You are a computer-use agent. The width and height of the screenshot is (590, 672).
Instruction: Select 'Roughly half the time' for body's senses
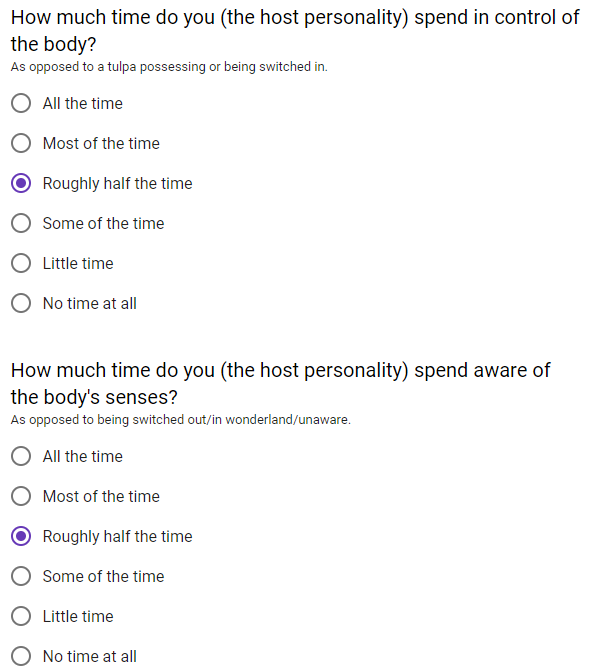(x=21, y=537)
